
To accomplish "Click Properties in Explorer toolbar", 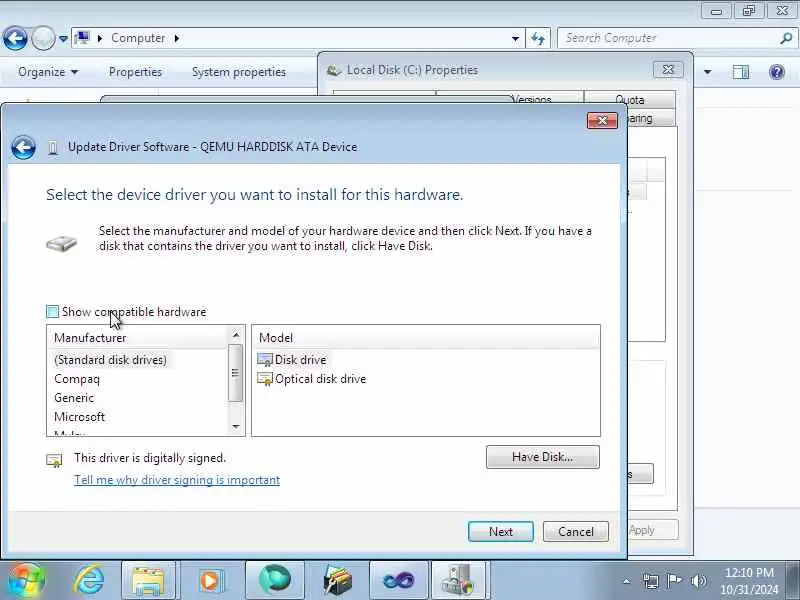I will [135, 72].
